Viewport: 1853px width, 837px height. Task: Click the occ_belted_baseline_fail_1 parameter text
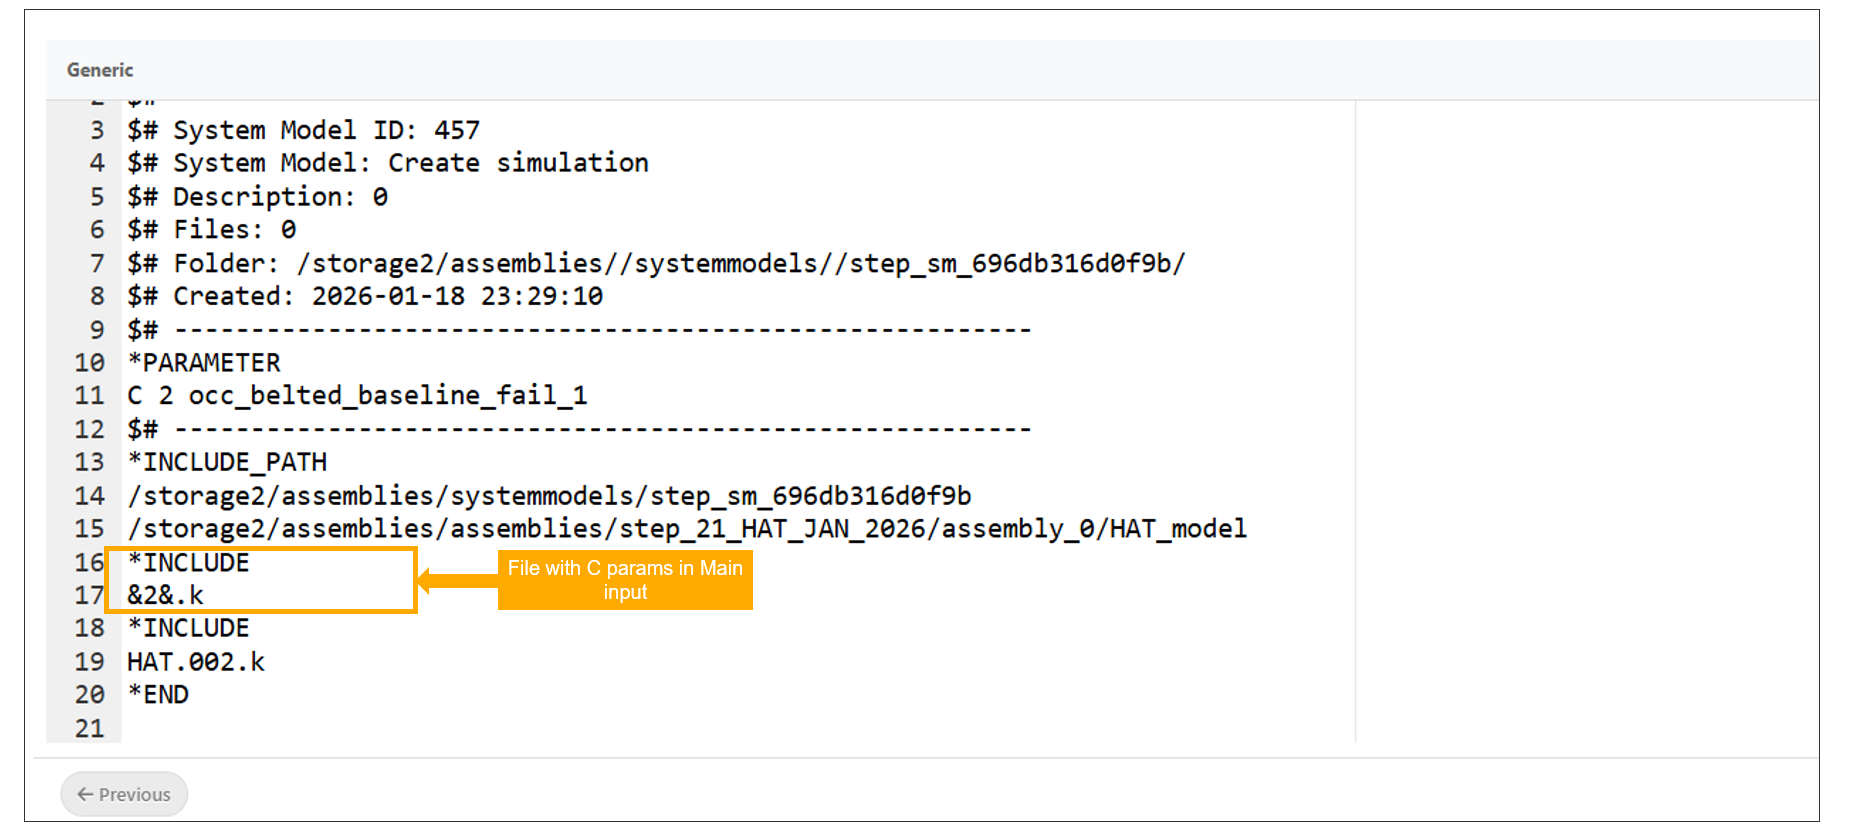[387, 396]
